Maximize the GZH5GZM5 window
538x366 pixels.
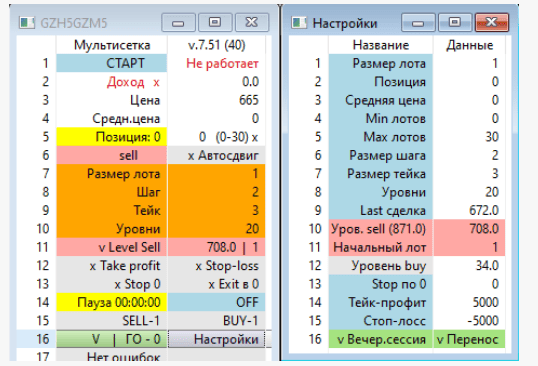tap(215, 22)
